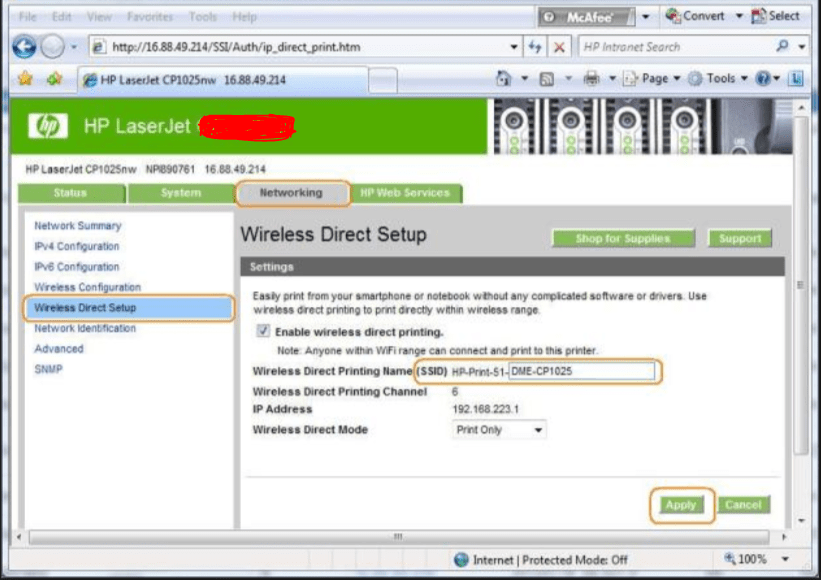Click the SSID name input field
The image size is (821, 580).
click(x=581, y=371)
